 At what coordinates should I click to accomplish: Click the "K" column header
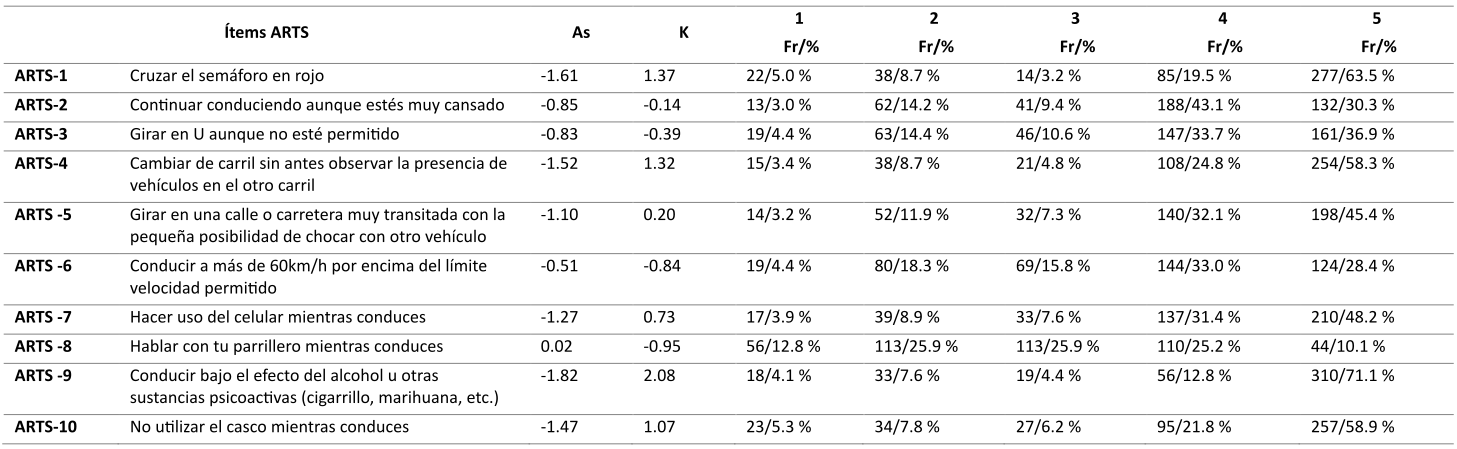pos(685,33)
